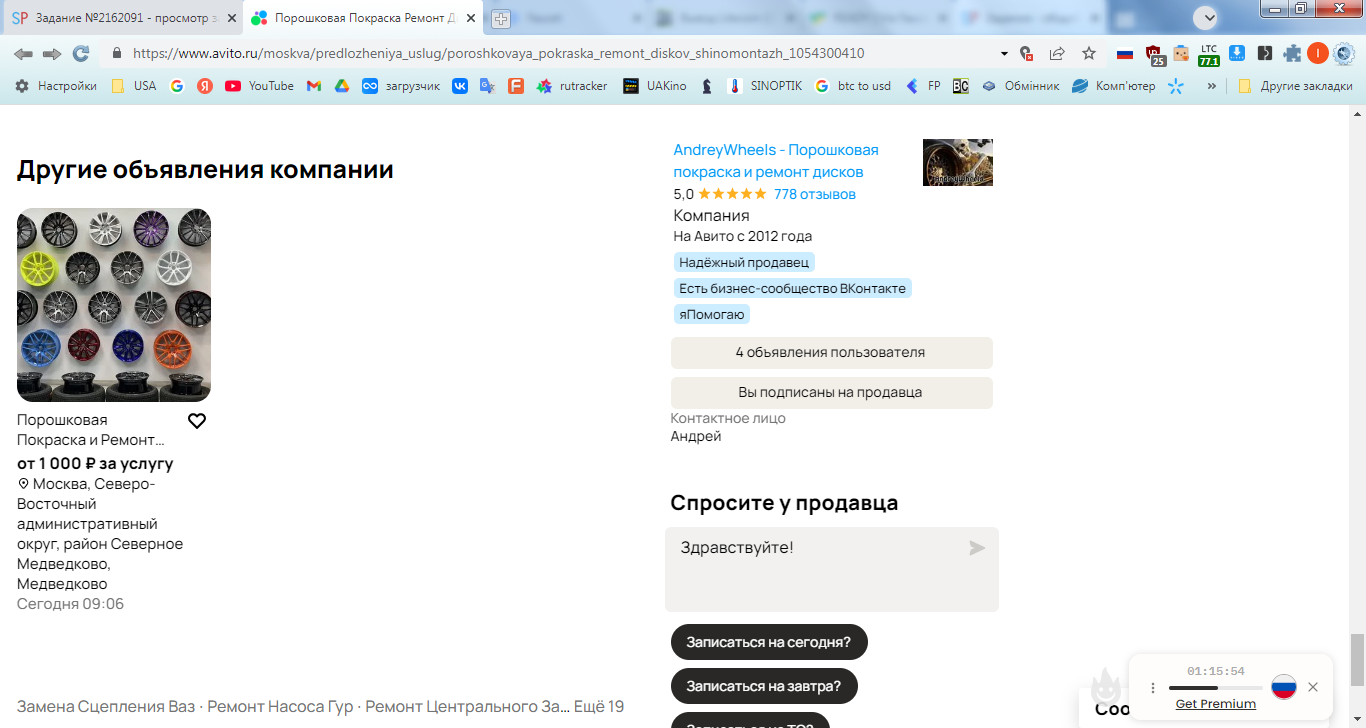This screenshot has height=728, width=1366.
Task: Open the Google Translate bookmark icon
Action: pos(487,86)
